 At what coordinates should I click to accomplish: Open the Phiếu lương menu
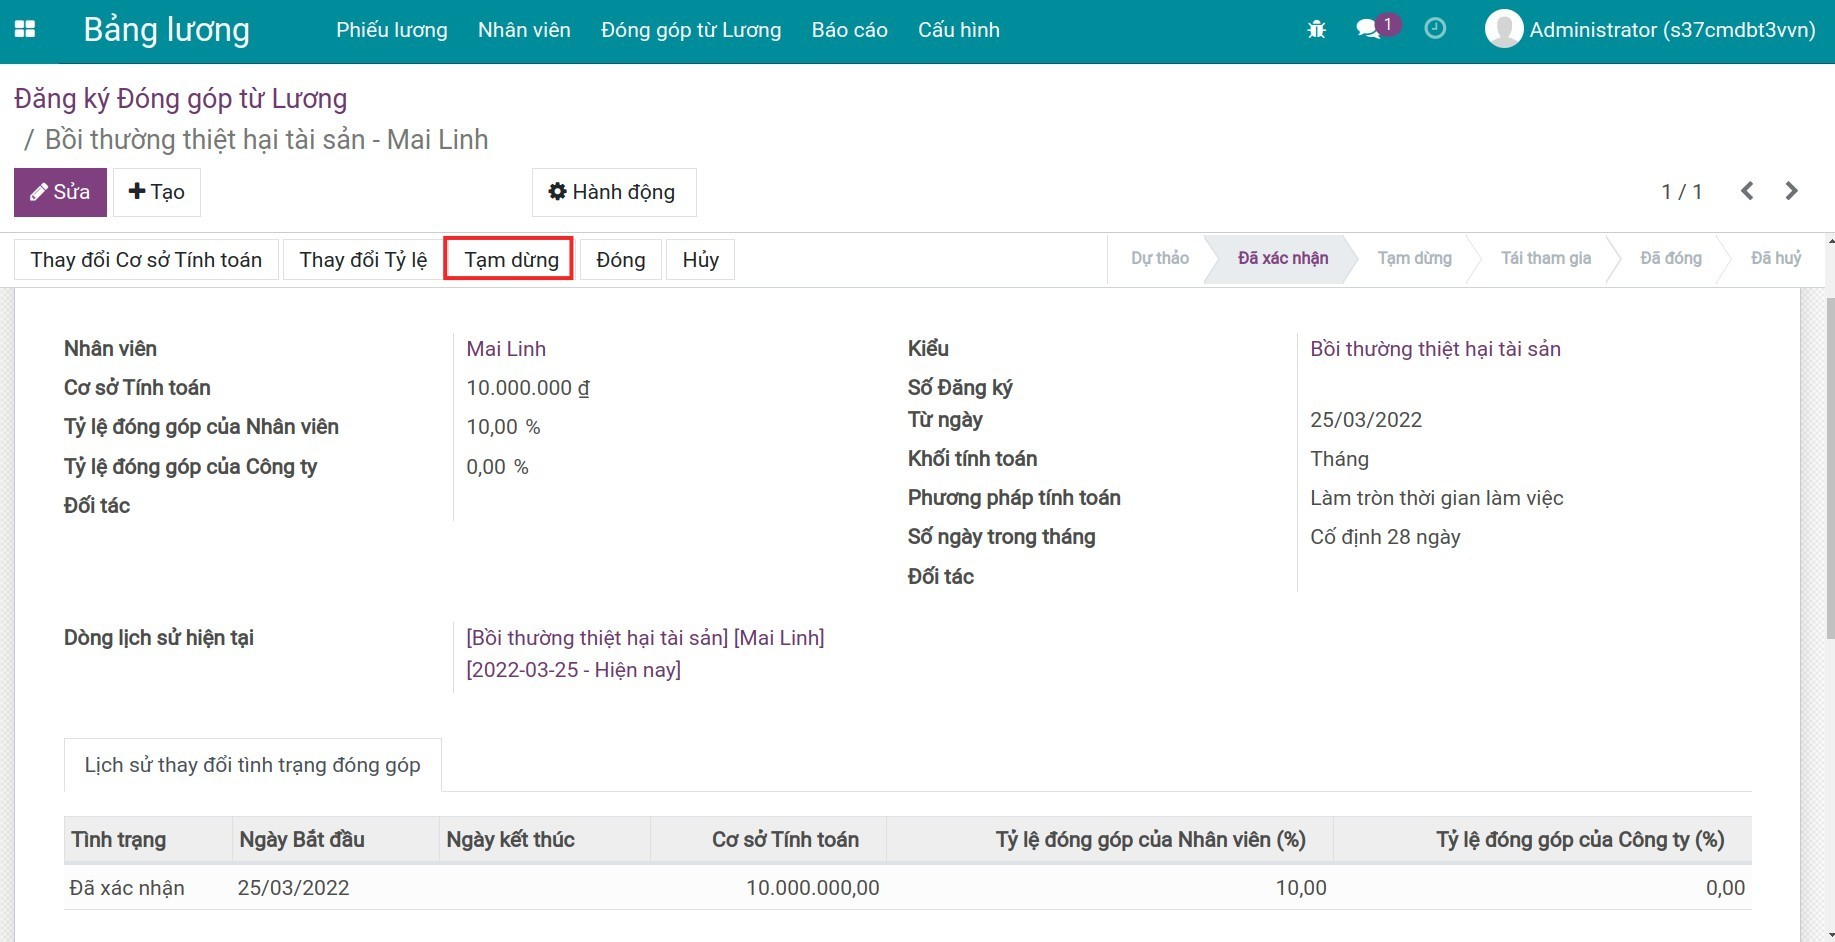[x=391, y=30]
